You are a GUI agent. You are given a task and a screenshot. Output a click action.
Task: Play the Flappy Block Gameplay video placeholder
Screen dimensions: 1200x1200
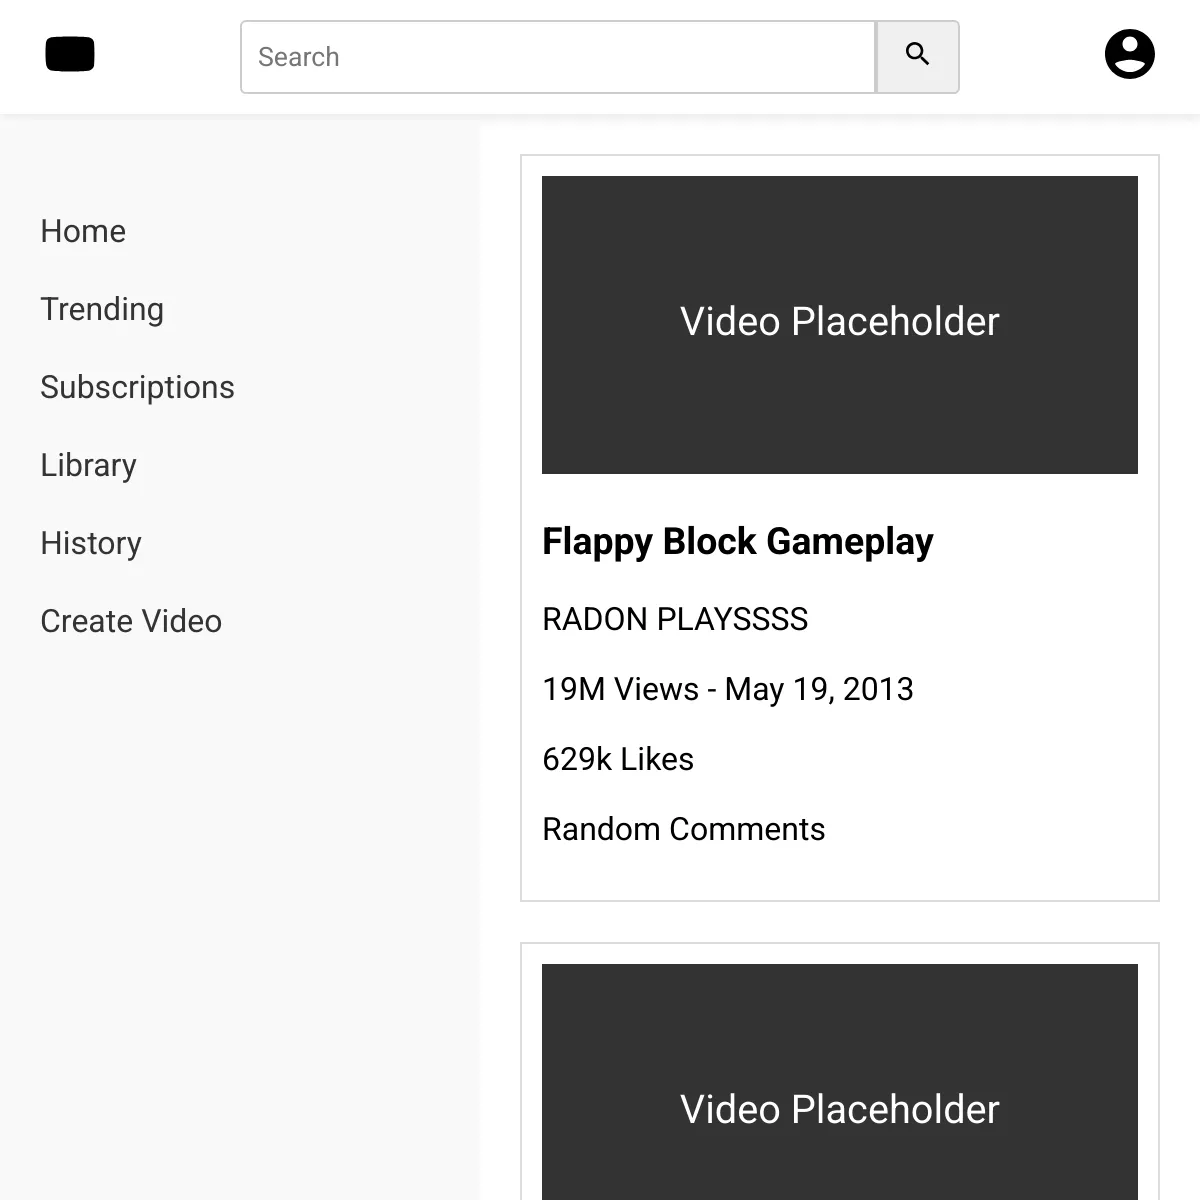[x=840, y=325]
